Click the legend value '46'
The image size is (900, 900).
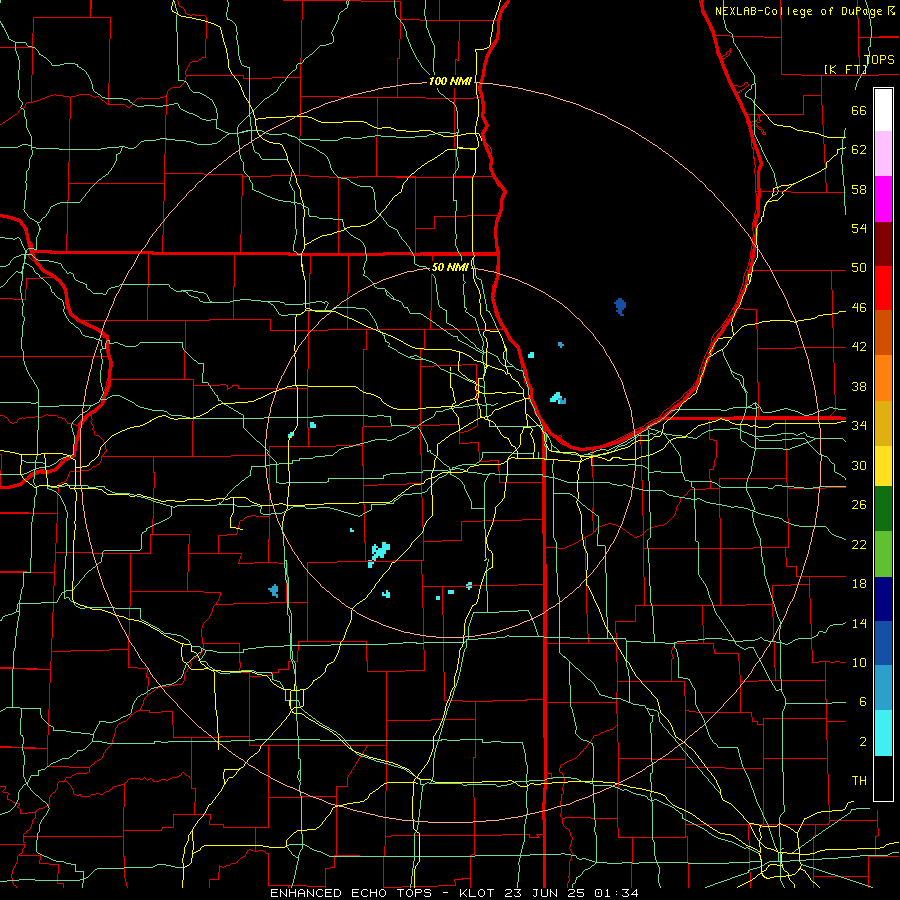[859, 308]
